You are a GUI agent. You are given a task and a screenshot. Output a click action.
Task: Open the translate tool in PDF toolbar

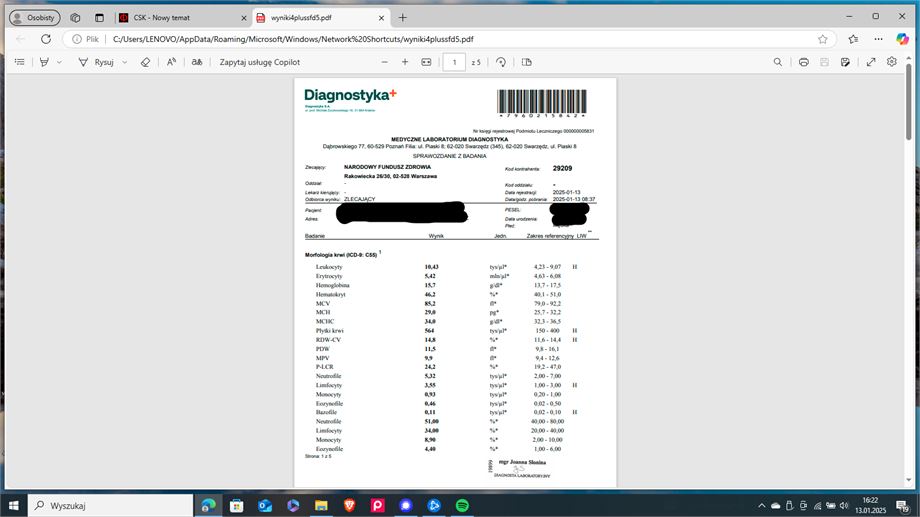pos(197,62)
